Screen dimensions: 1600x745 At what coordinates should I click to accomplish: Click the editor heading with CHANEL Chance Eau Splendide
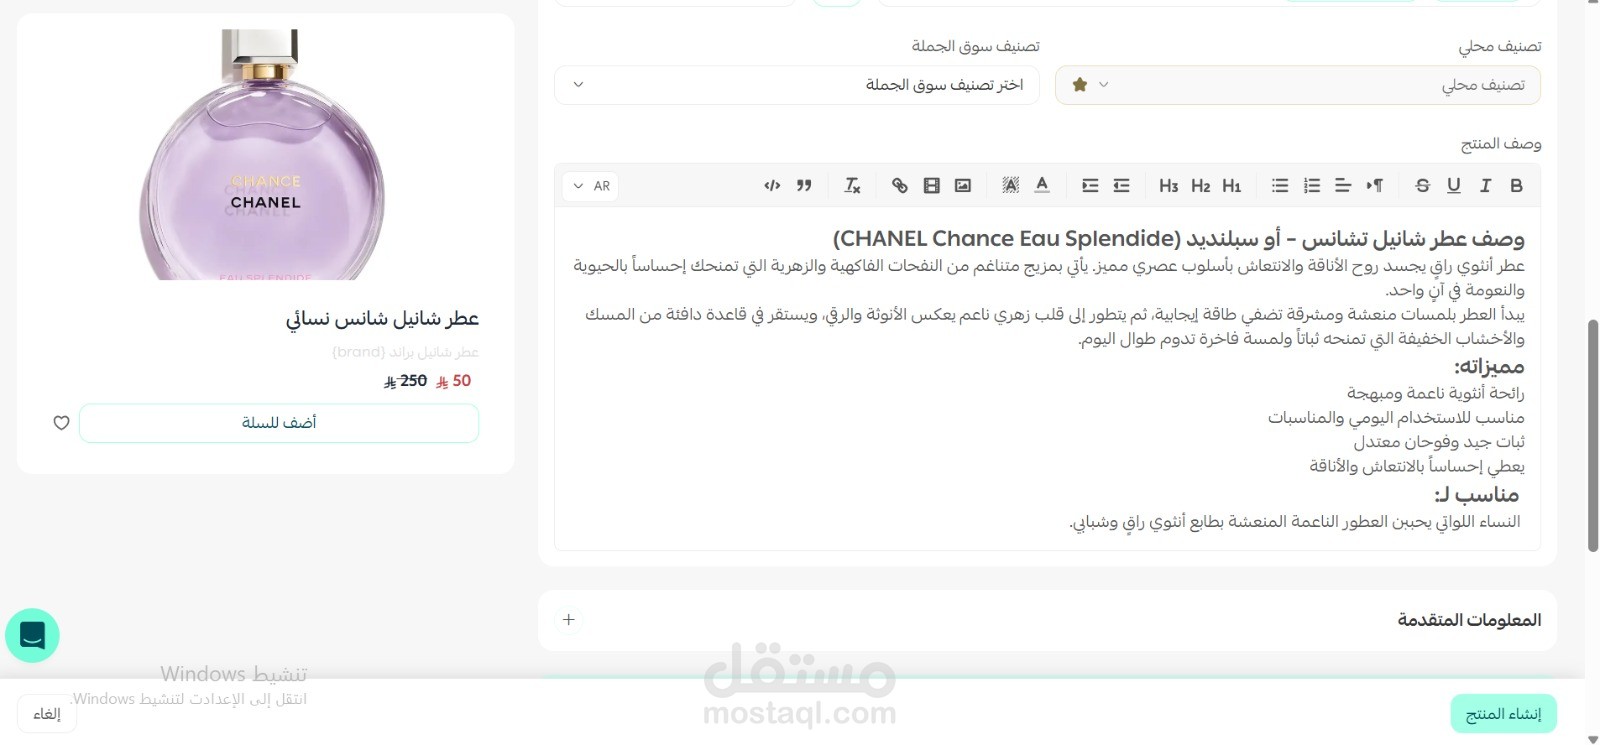coord(1178,239)
